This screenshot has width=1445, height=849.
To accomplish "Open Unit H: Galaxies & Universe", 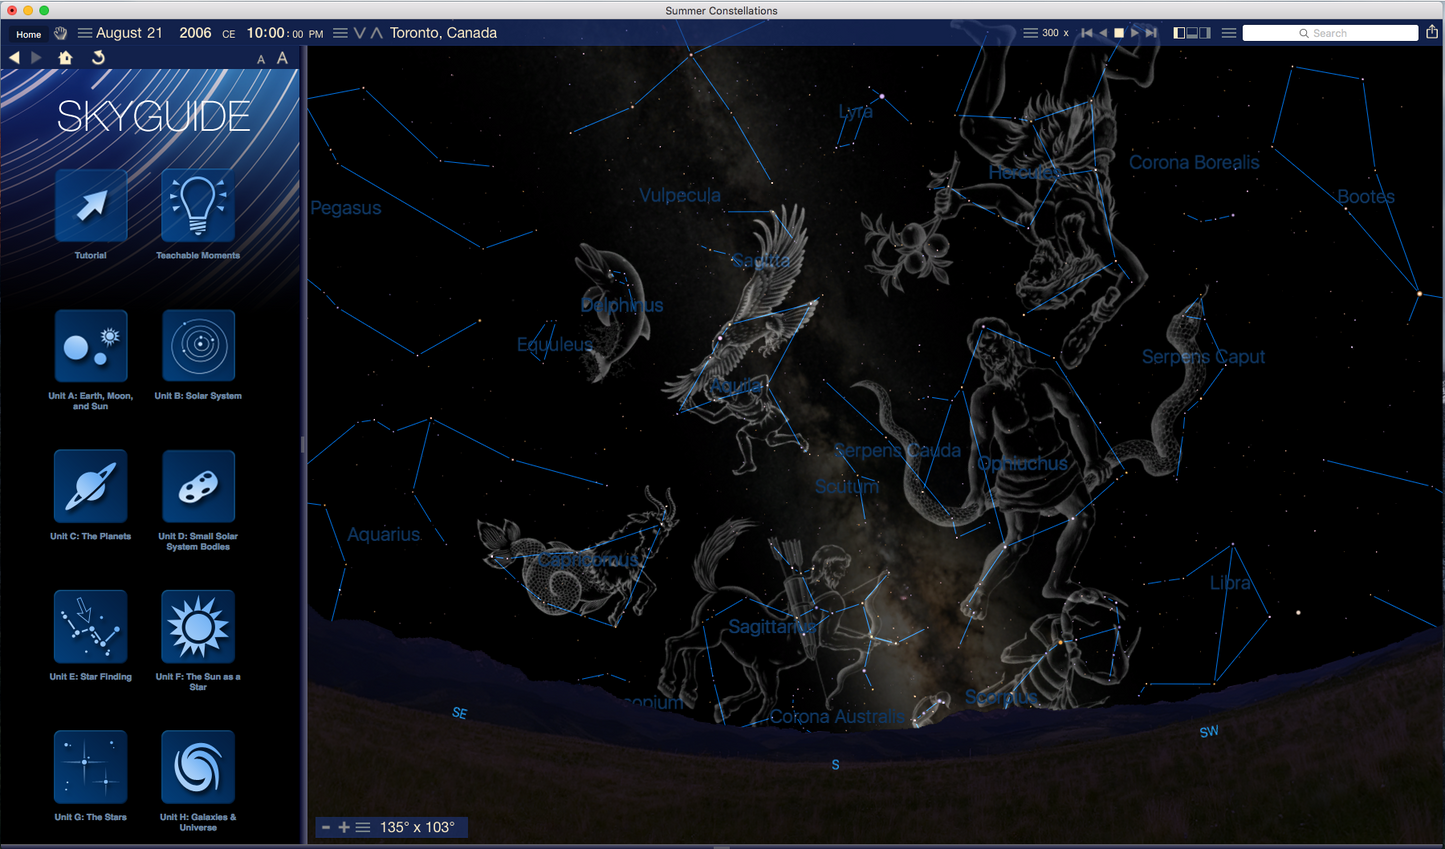I will tap(198, 767).
